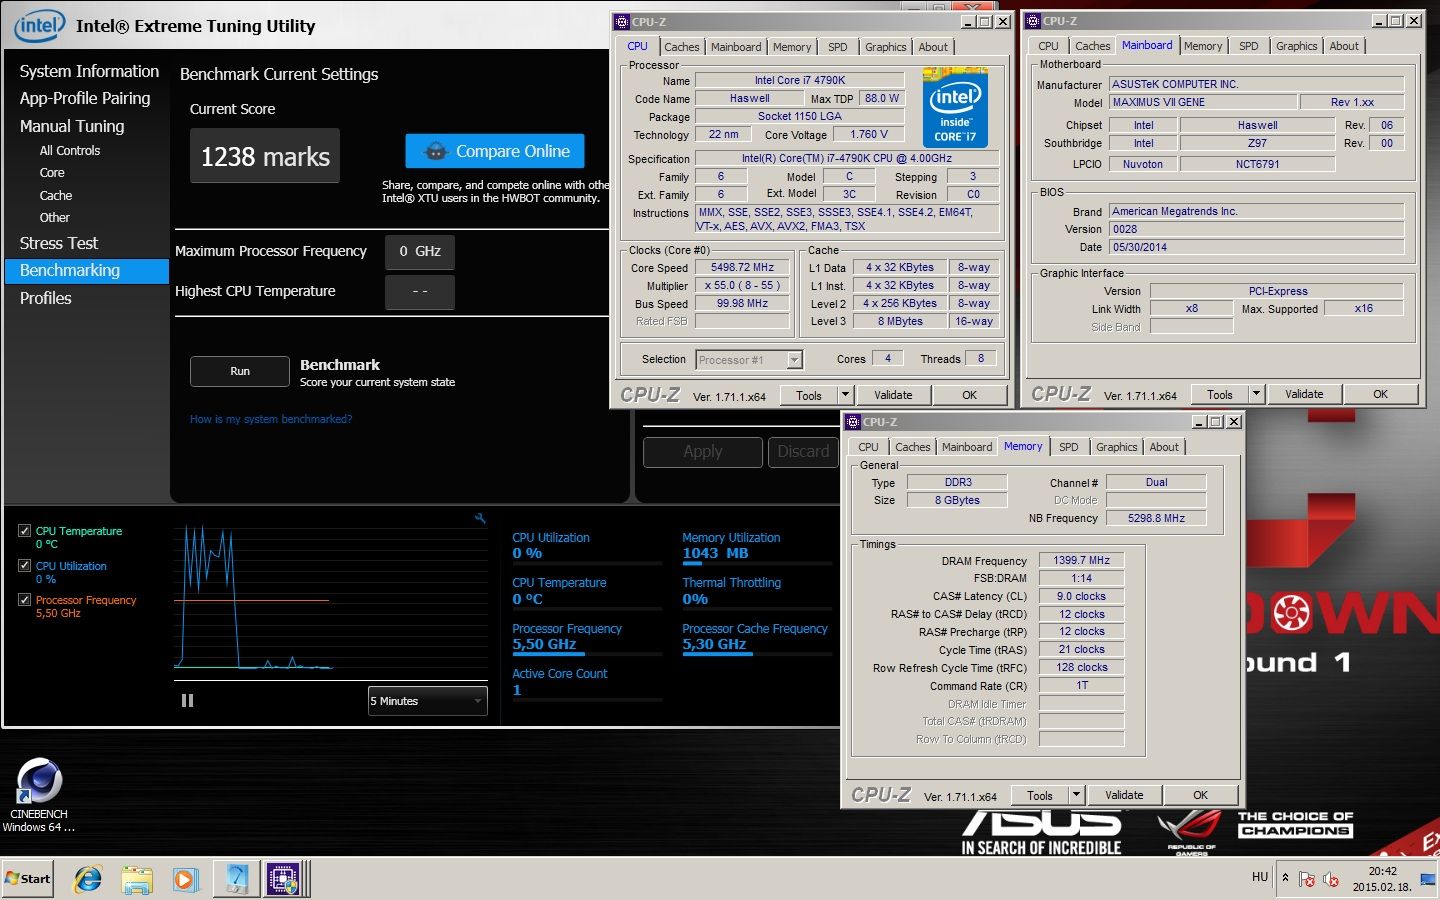Switch to Caches tab in CPU window
Viewport: 1440px width, 900px height.
click(682, 47)
